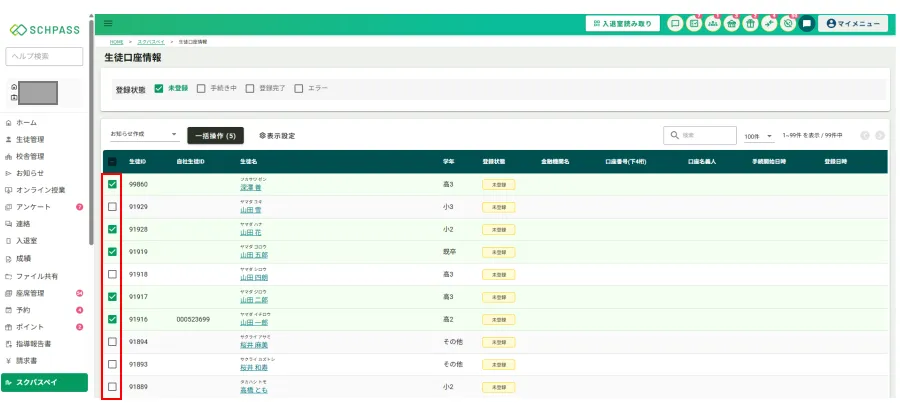Enable the 手続き中 status filter
The image size is (900, 403).
coord(201,88)
